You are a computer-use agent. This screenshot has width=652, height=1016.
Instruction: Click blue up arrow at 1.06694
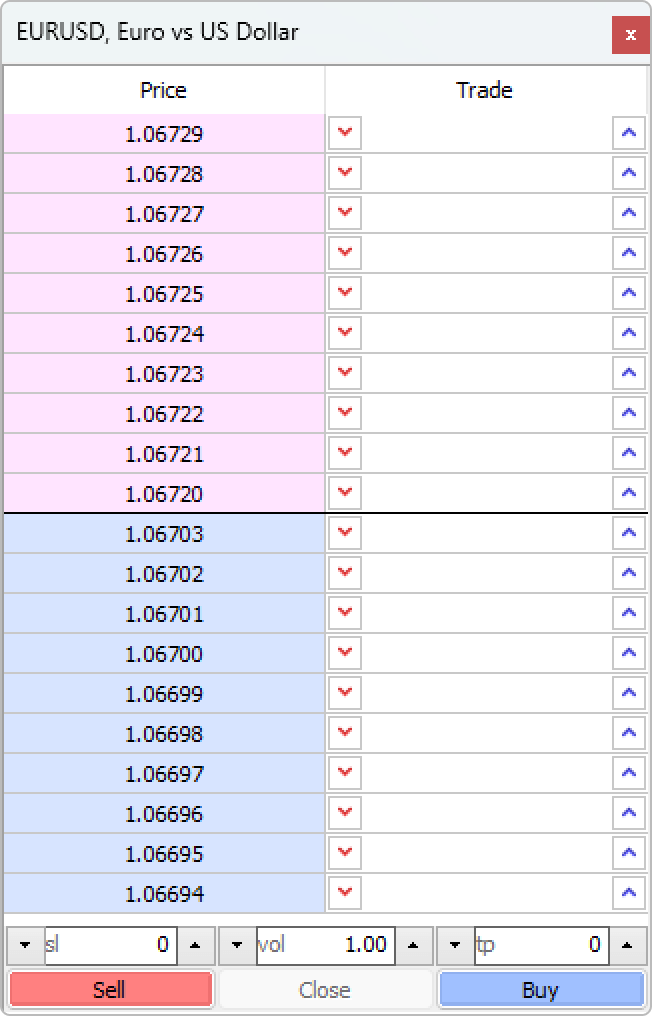coord(628,893)
